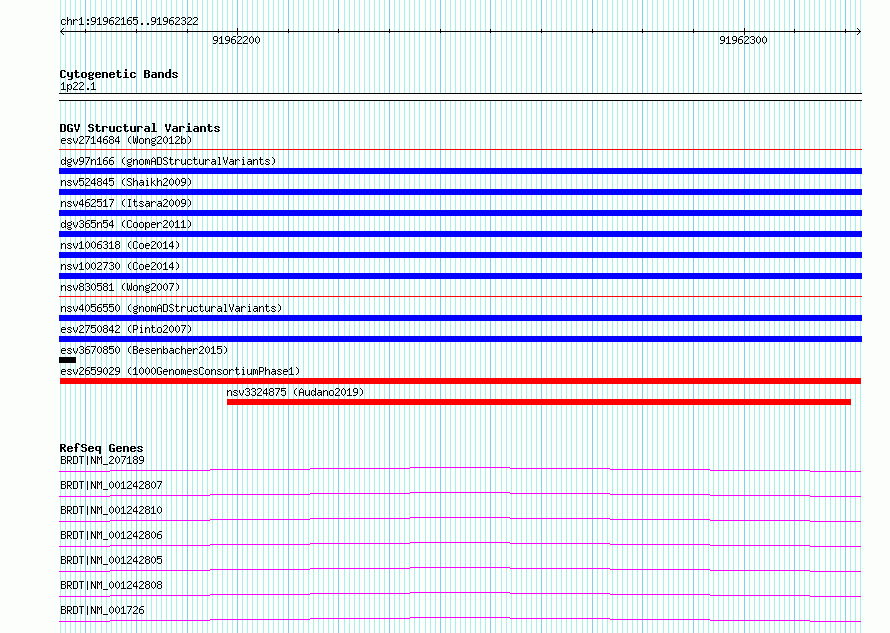This screenshot has height=633, width=890.
Task: Click the blue bar under nsv1002730
Action: coord(460,276)
